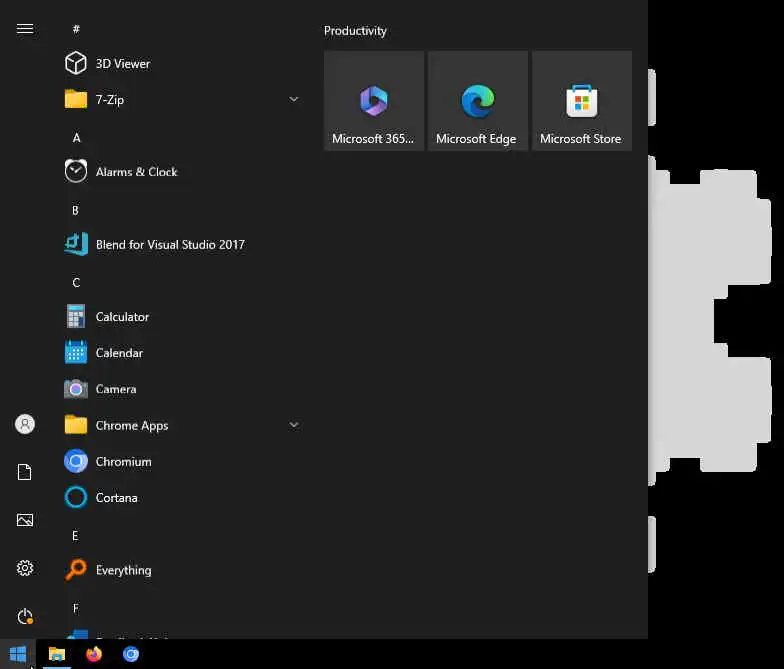
Task: Open Blend for Visual Studio 2017
Action: pyautogui.click(x=182, y=244)
